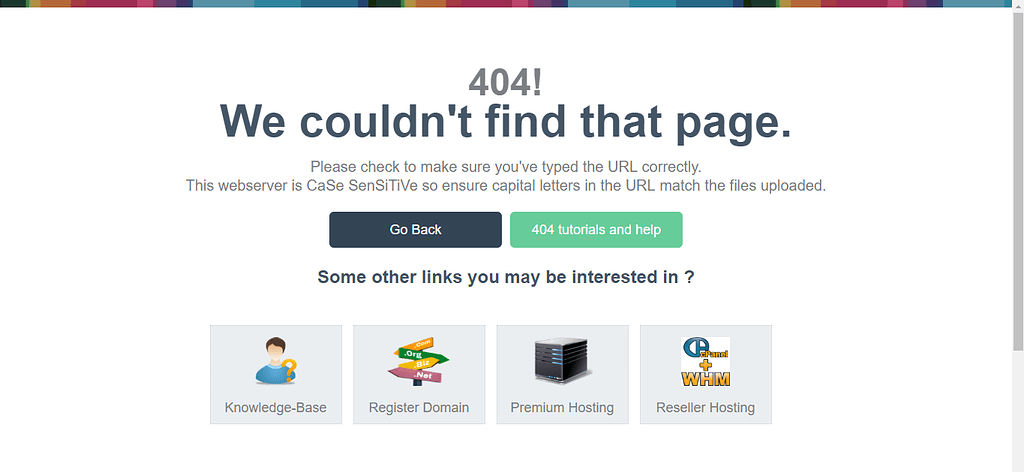Click the Go Back button
Image resolution: width=1024 pixels, height=472 pixels.
click(x=415, y=230)
